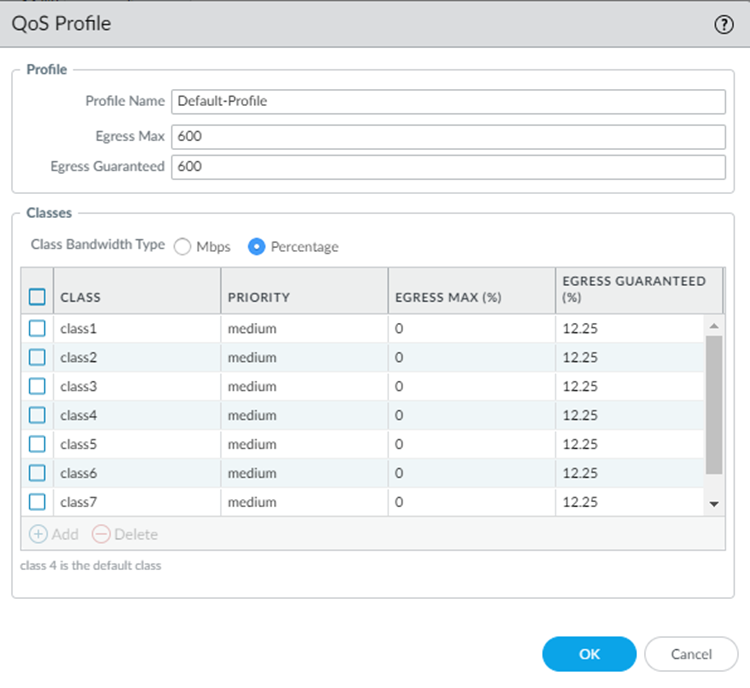Open the priority dropdown for class2
This screenshot has width=750, height=688.
304,357
